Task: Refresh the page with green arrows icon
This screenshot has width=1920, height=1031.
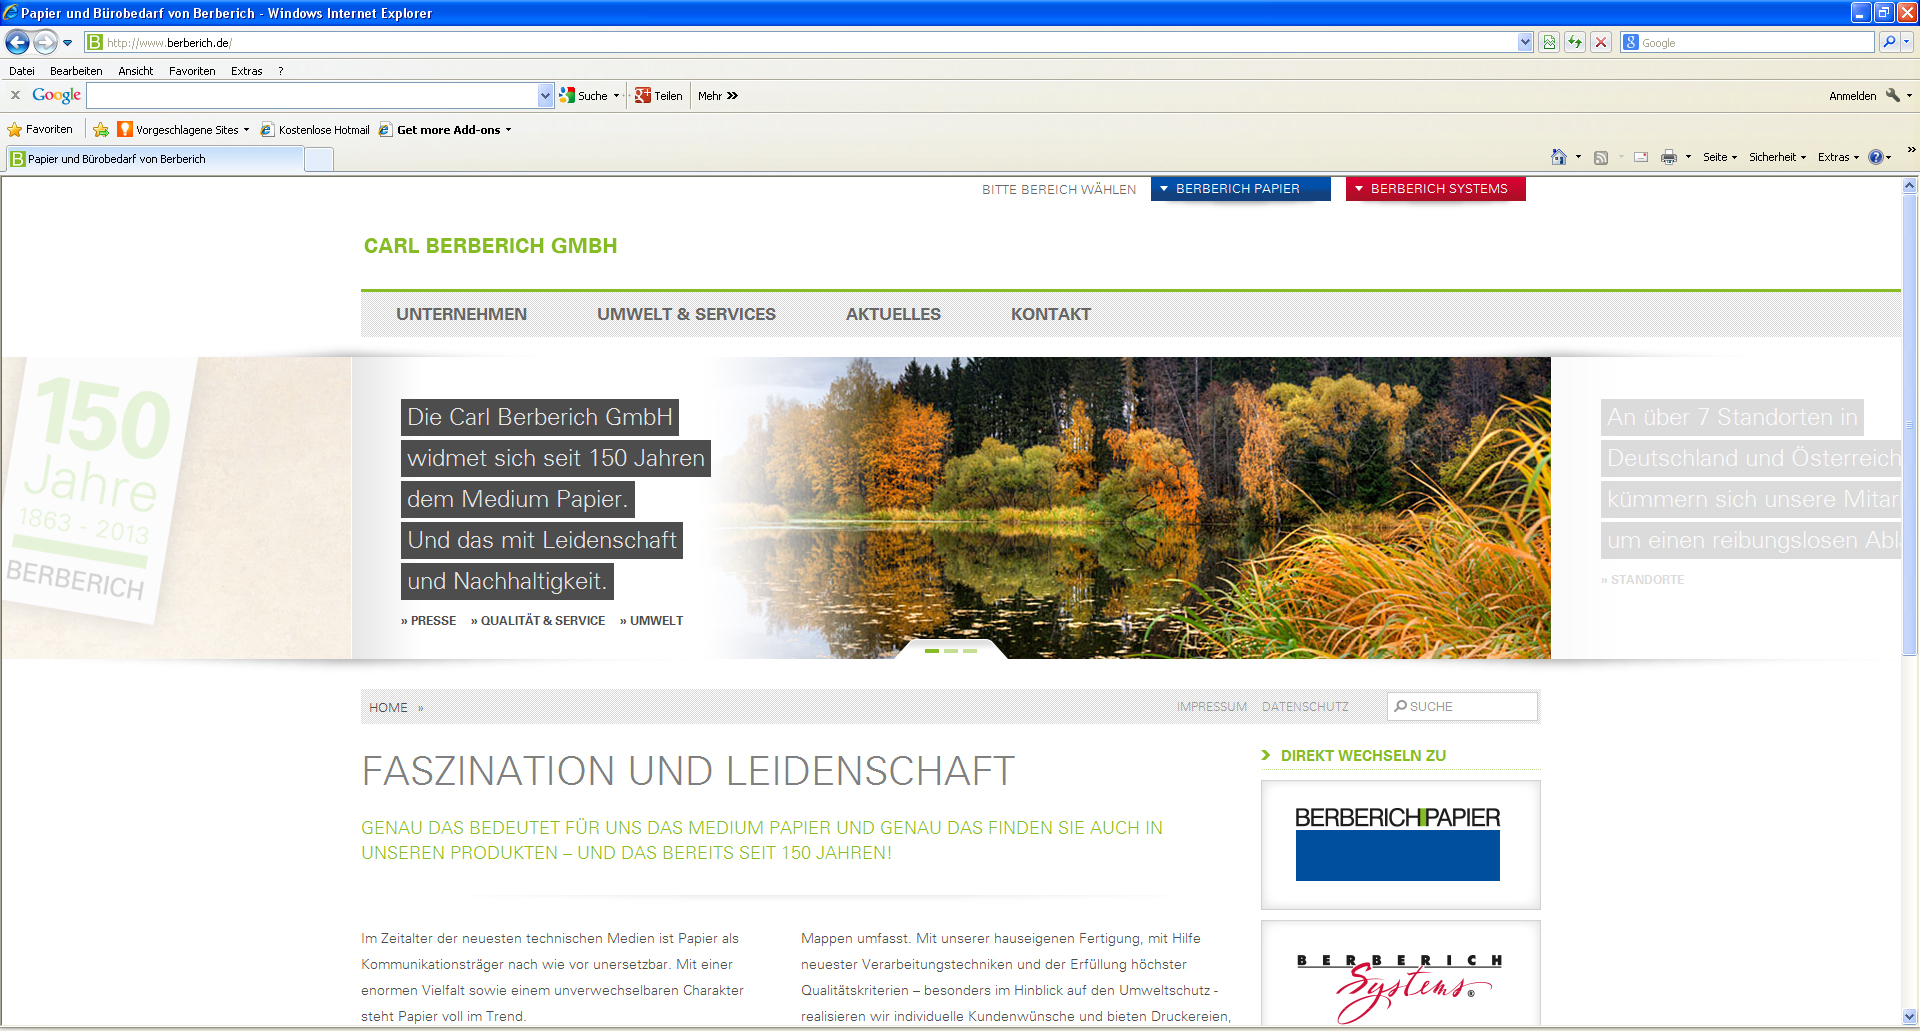Action: coord(1575,42)
